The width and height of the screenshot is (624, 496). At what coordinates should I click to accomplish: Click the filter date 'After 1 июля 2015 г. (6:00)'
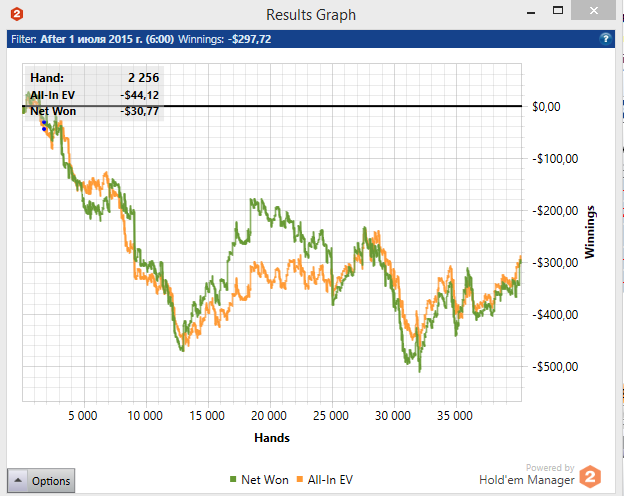(107, 39)
